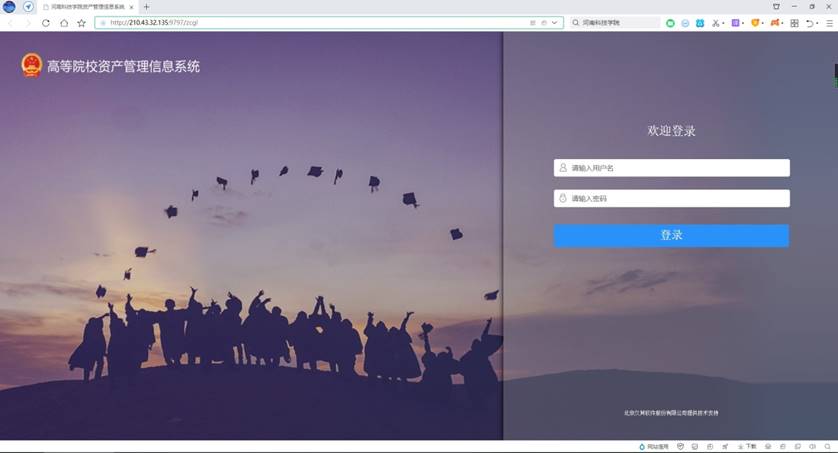Screen dimensions: 838x453
Task: Bookmark this page with the star icon
Action: 81,23
